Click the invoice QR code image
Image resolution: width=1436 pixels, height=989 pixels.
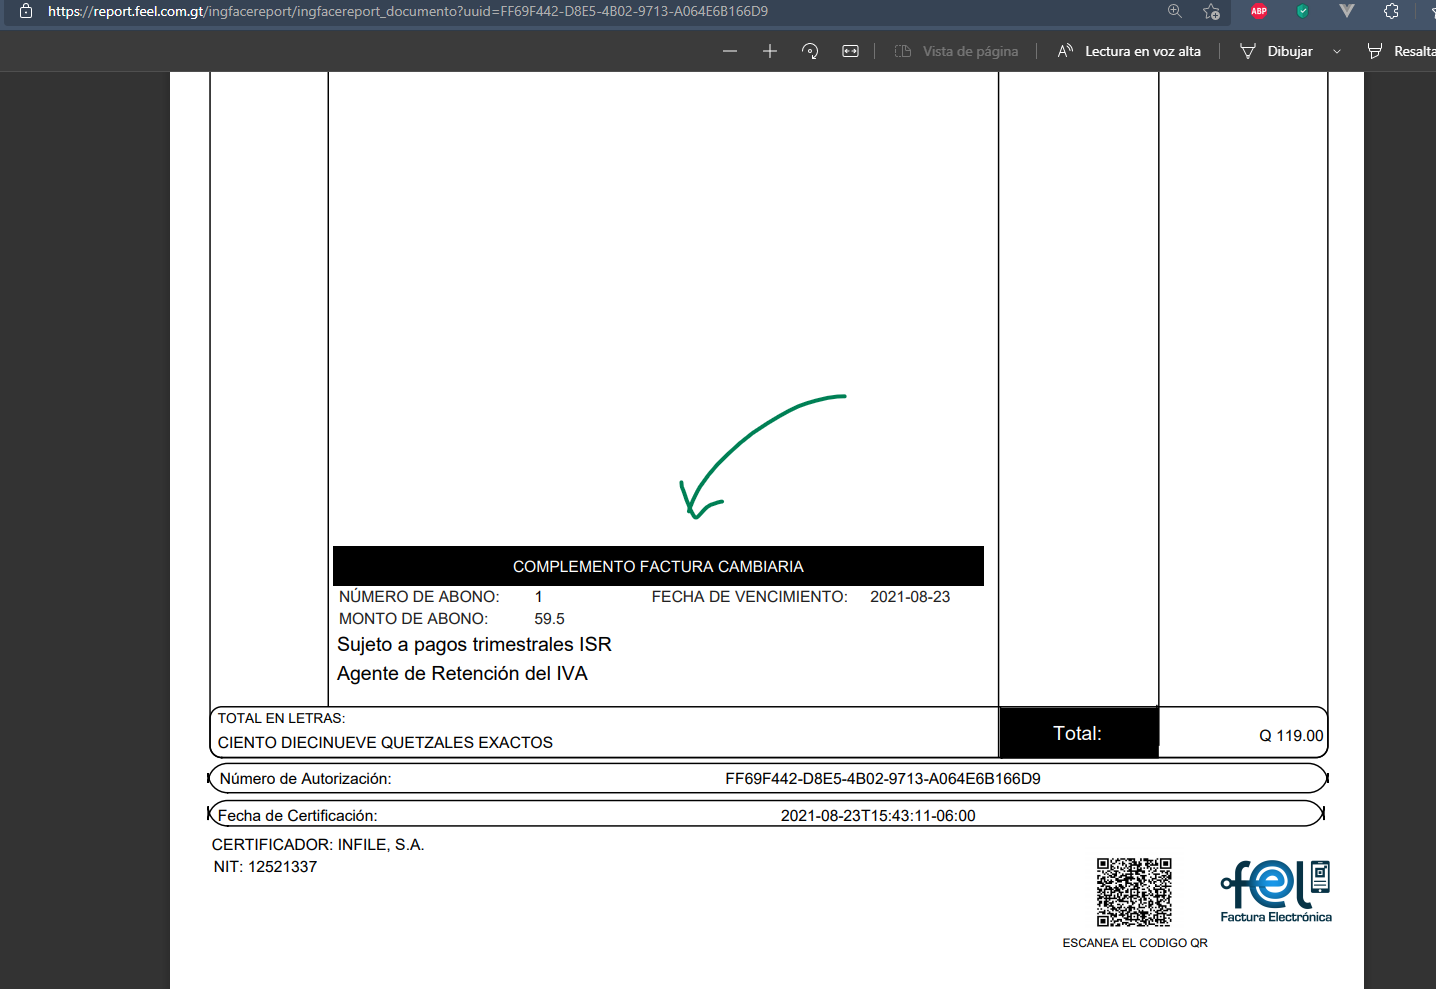pyautogui.click(x=1134, y=892)
